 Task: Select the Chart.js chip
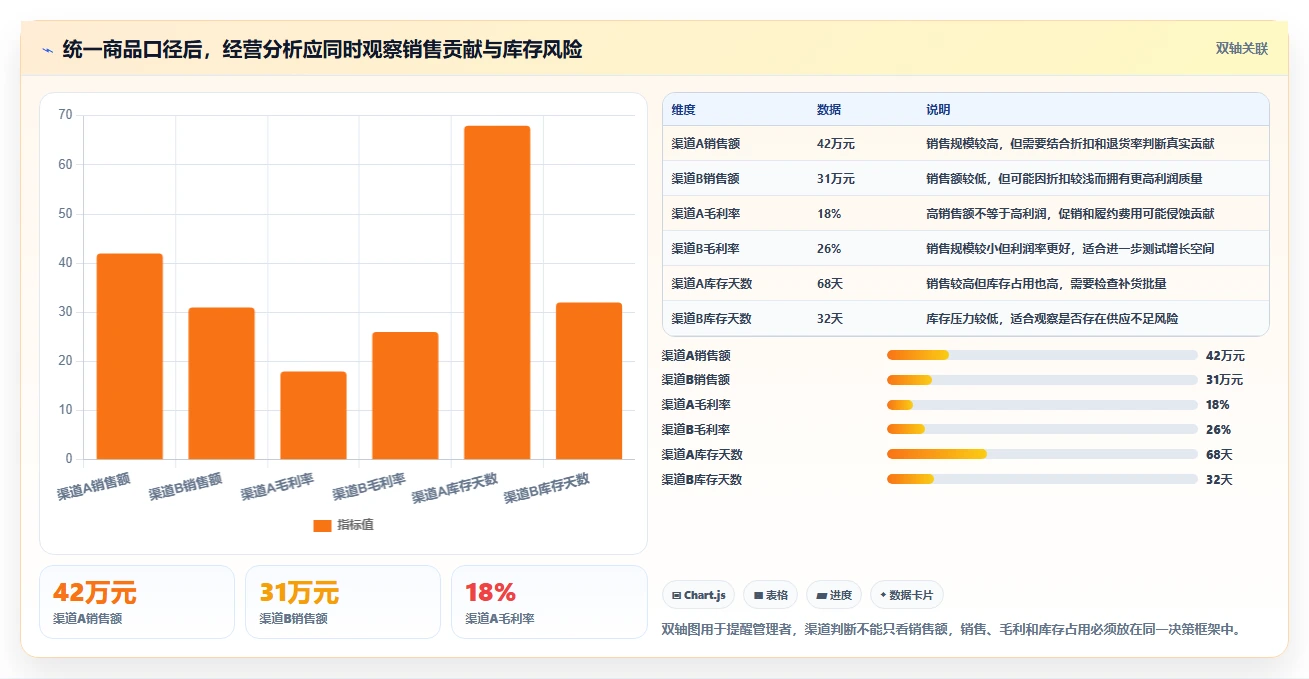(698, 595)
